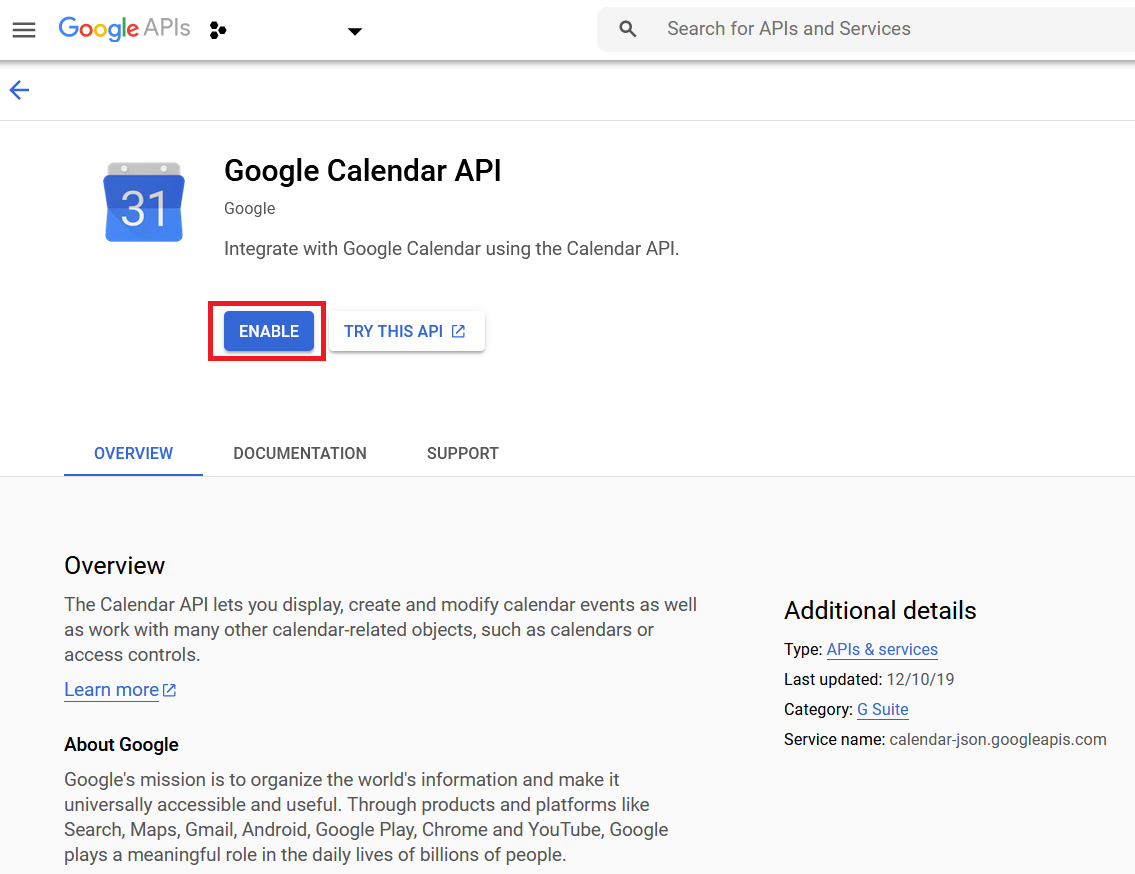Open the hamburger navigation menu

(x=24, y=30)
